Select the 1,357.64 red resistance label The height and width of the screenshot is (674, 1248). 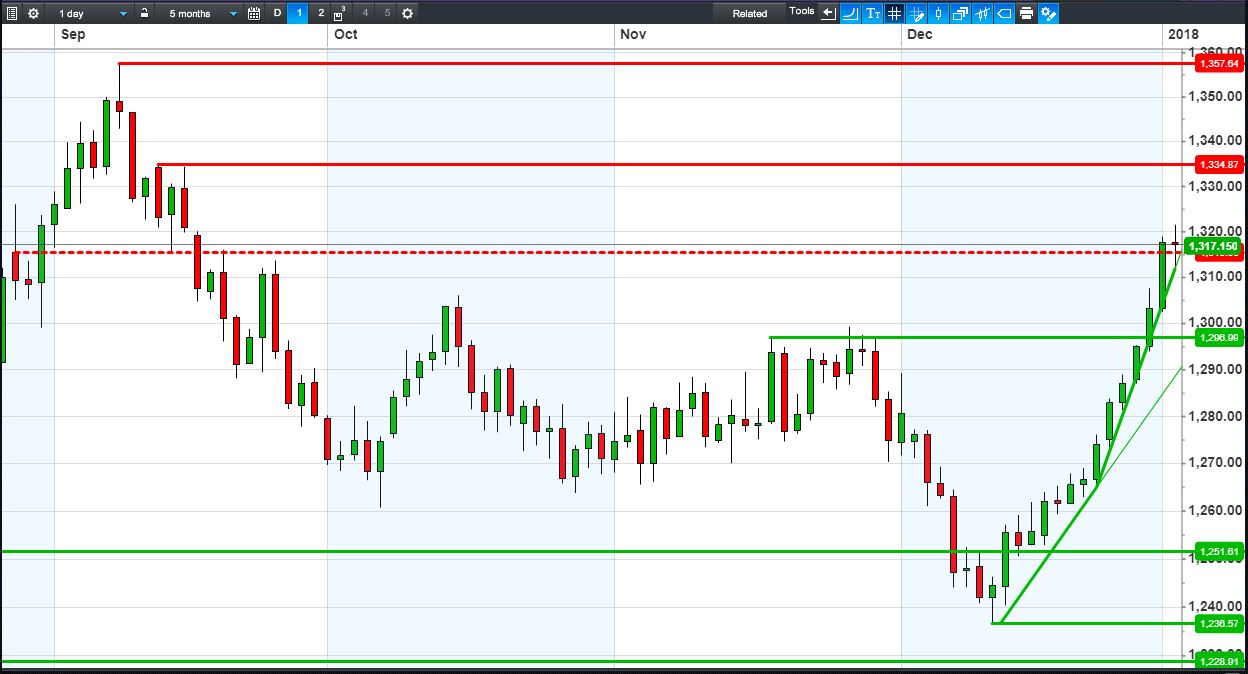tap(1218, 63)
